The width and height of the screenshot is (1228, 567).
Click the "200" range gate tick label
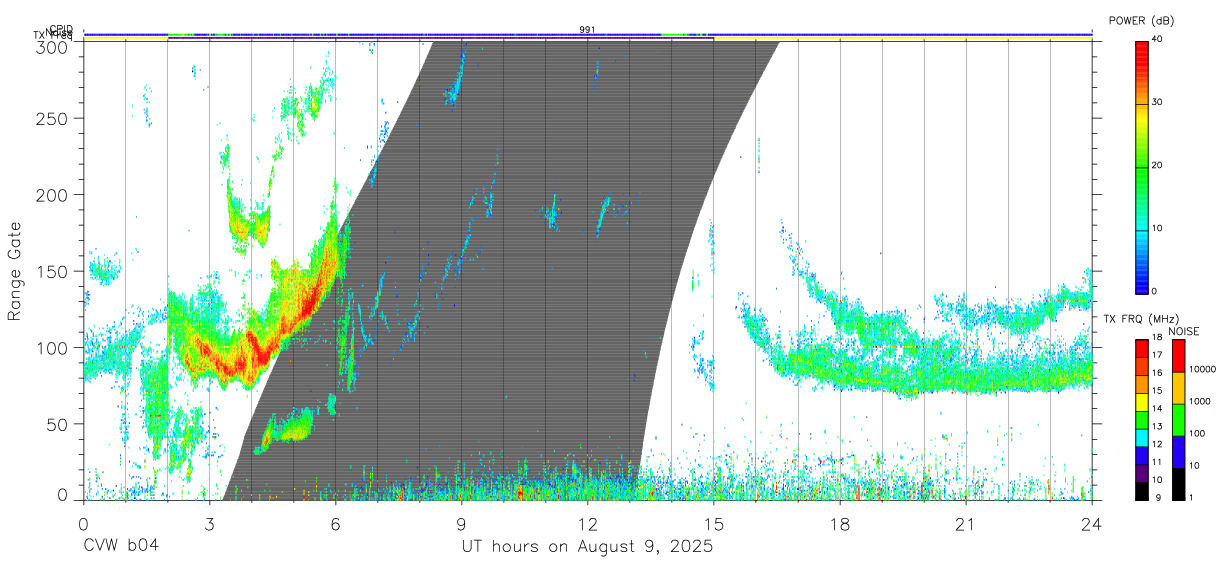pyautogui.click(x=54, y=195)
